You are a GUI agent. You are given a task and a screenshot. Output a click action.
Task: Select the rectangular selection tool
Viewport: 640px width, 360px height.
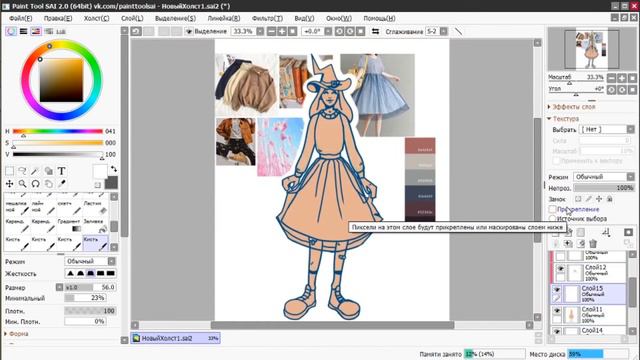pyautogui.click(x=9, y=171)
